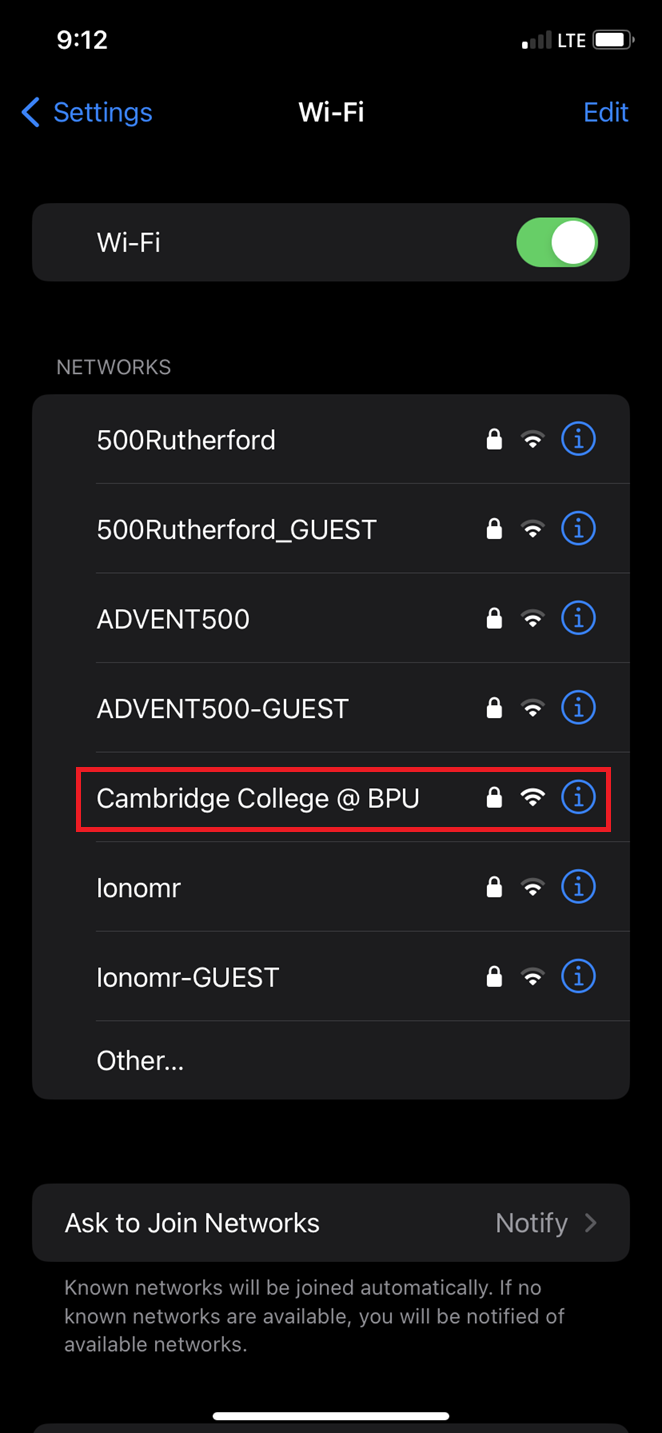This screenshot has width=662, height=1433.
Task: Tap the Edit button
Action: tap(605, 112)
